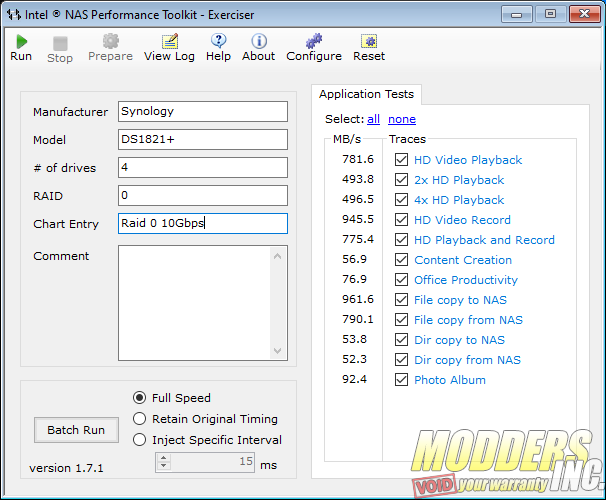This screenshot has height=500, width=606.
Task: Toggle HD Video Record checkbox
Action: tap(401, 220)
